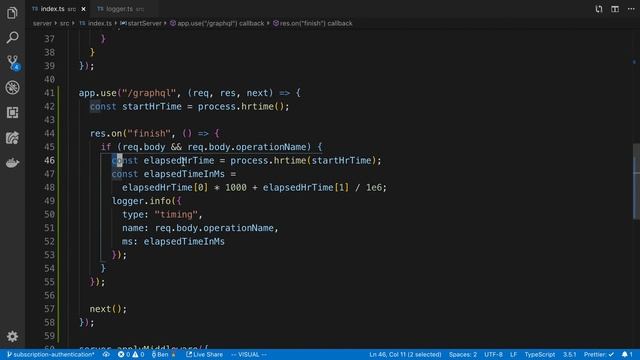Open the editor More Actions ellipsis
Viewport: 640px width, 360px height.
coord(631,9)
